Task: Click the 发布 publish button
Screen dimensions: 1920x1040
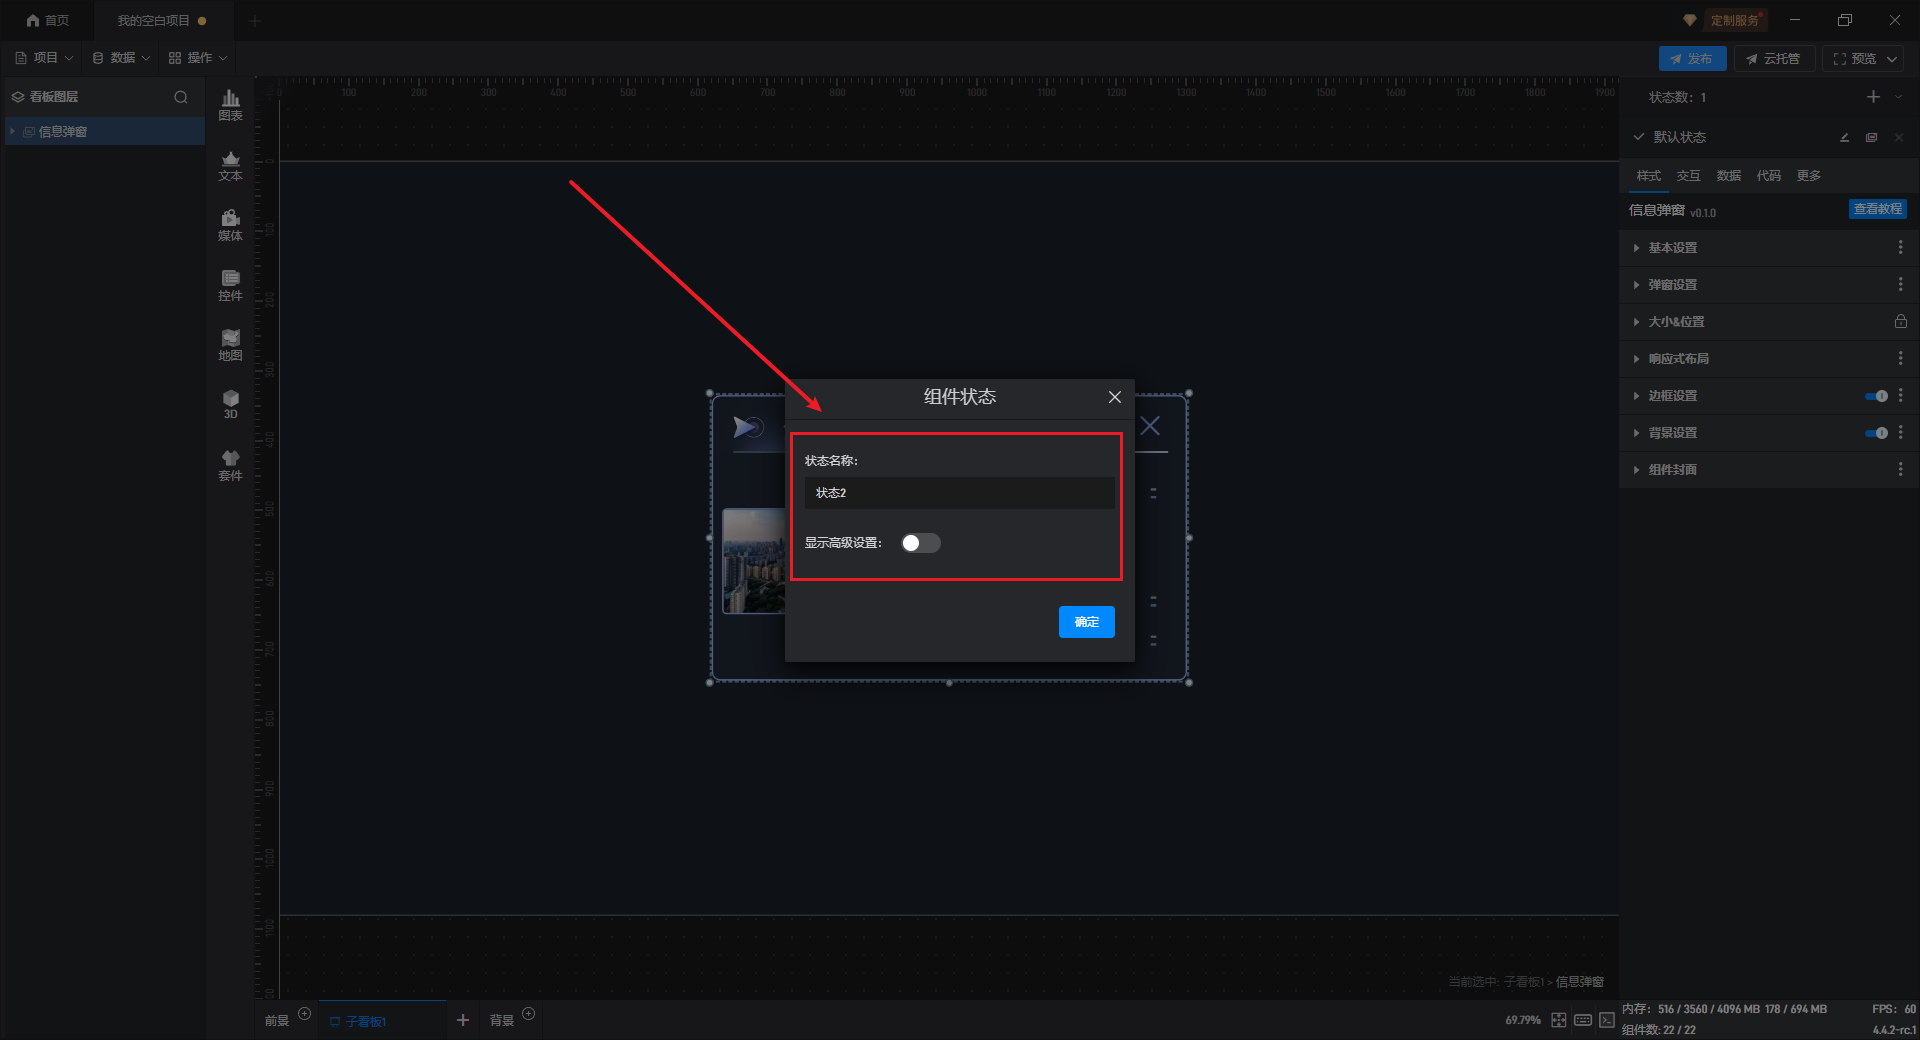Action: click(x=1692, y=59)
